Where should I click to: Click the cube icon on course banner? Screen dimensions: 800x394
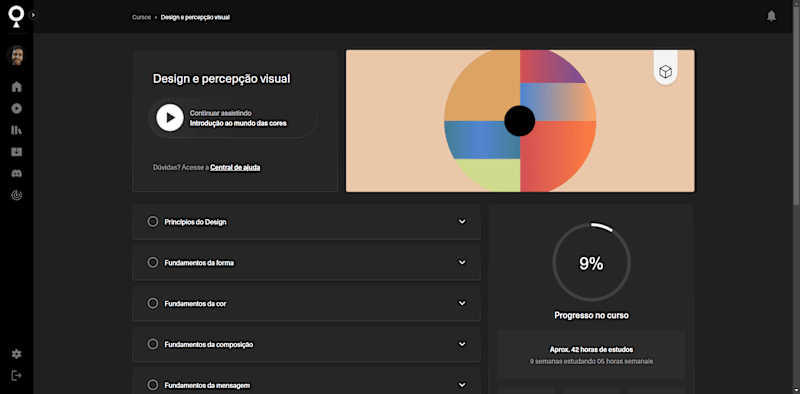pyautogui.click(x=665, y=71)
